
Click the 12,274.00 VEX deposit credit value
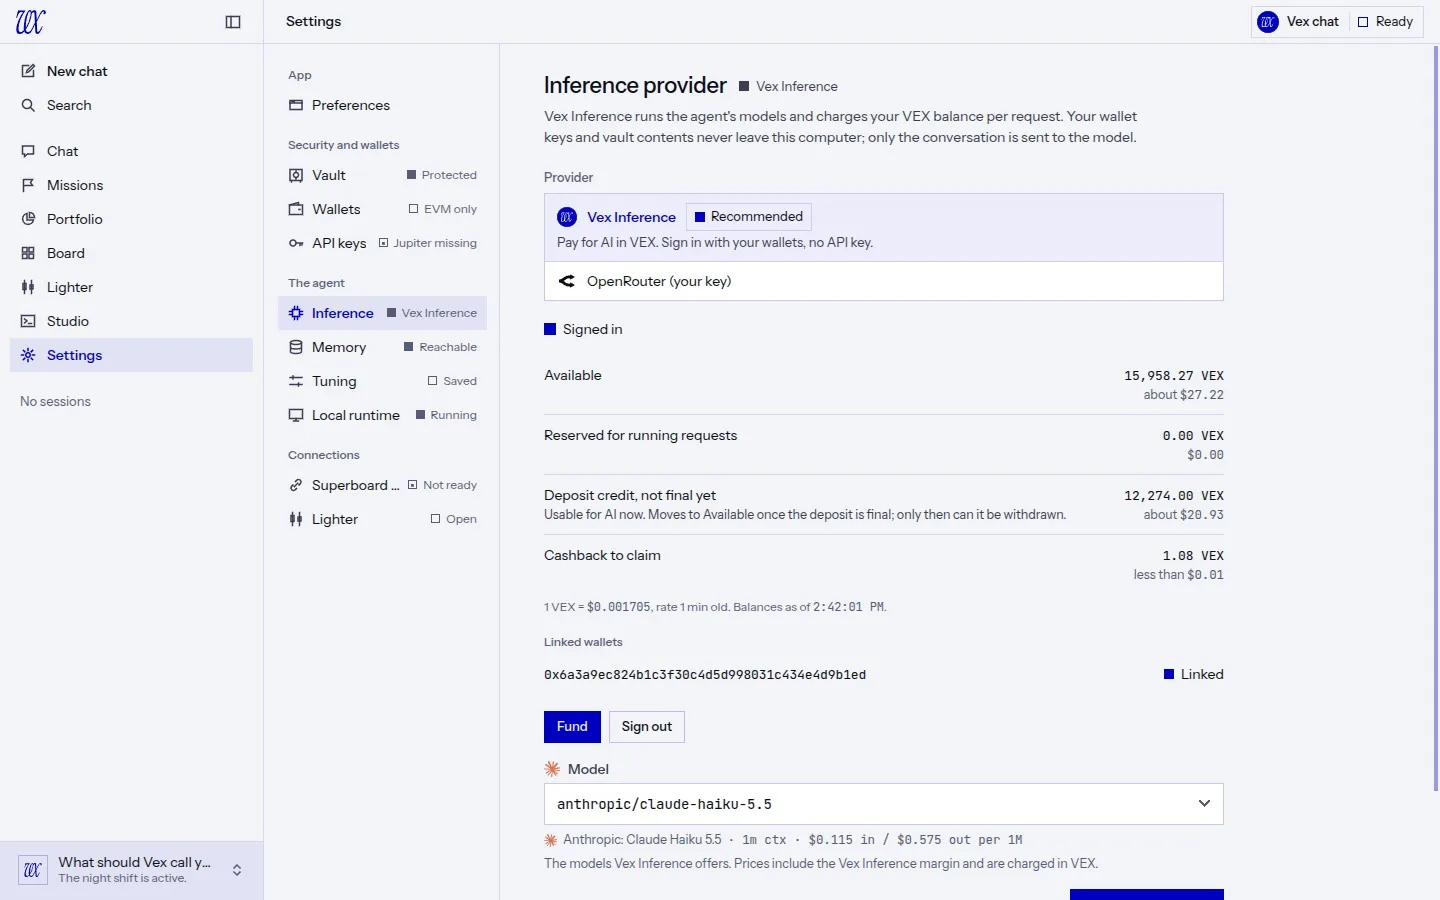click(1174, 496)
